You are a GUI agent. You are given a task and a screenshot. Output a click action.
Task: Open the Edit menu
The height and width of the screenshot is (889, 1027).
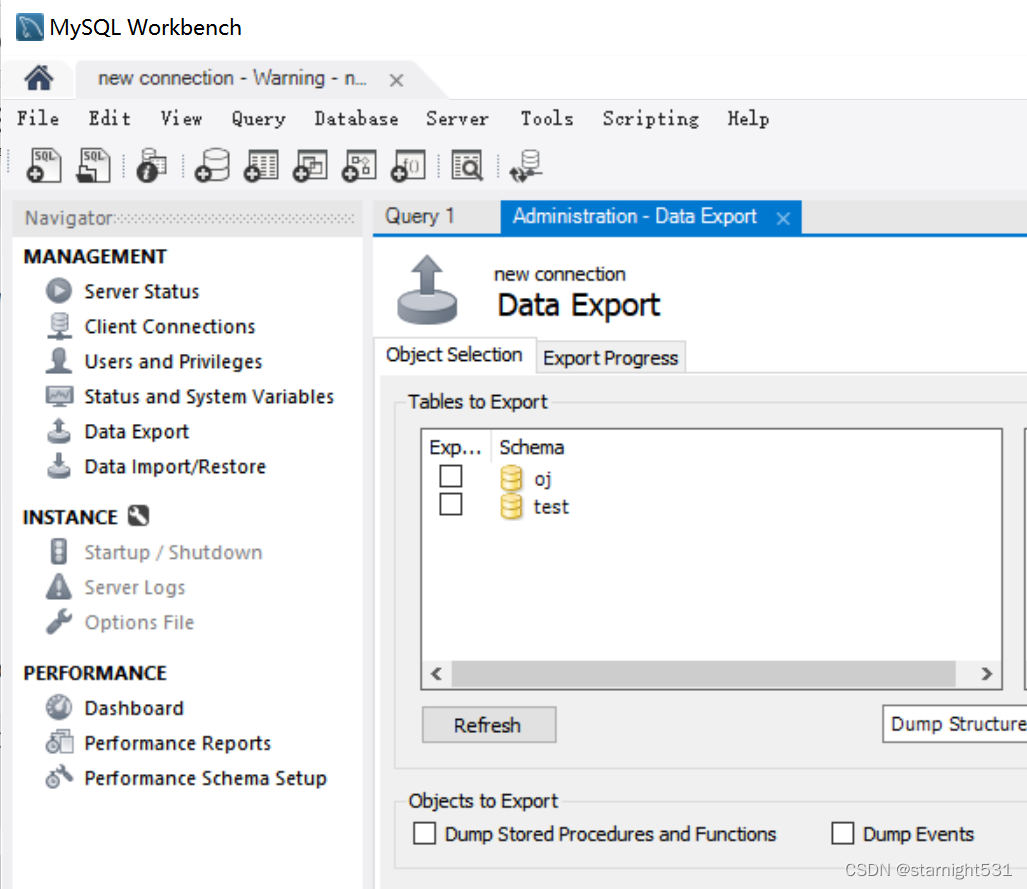(x=109, y=119)
